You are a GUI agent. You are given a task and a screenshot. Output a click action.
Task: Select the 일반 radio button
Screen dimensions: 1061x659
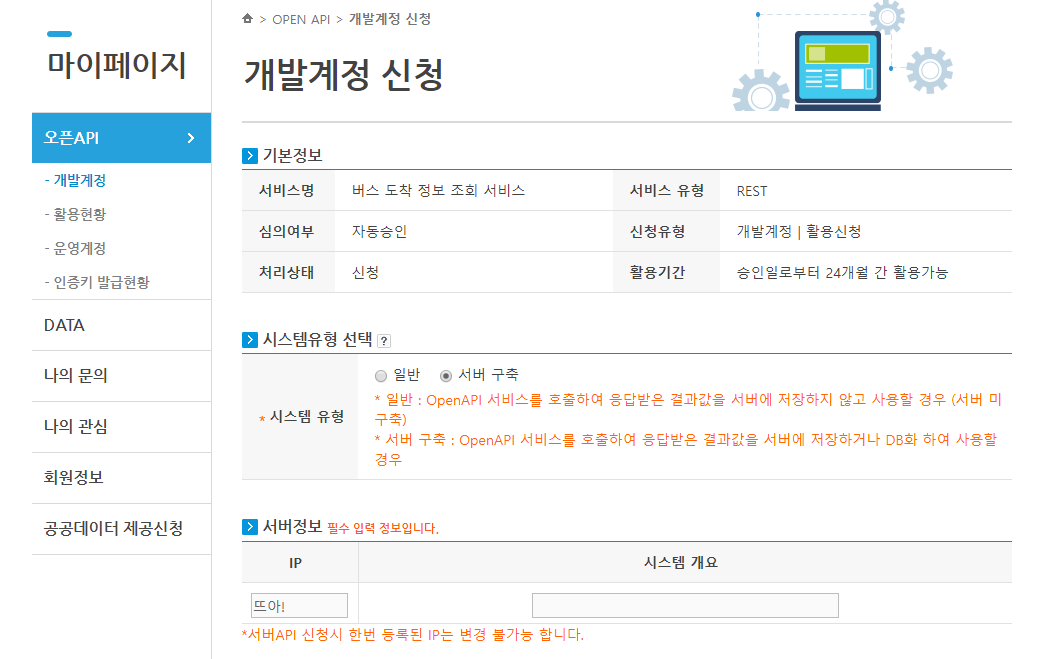coord(381,376)
